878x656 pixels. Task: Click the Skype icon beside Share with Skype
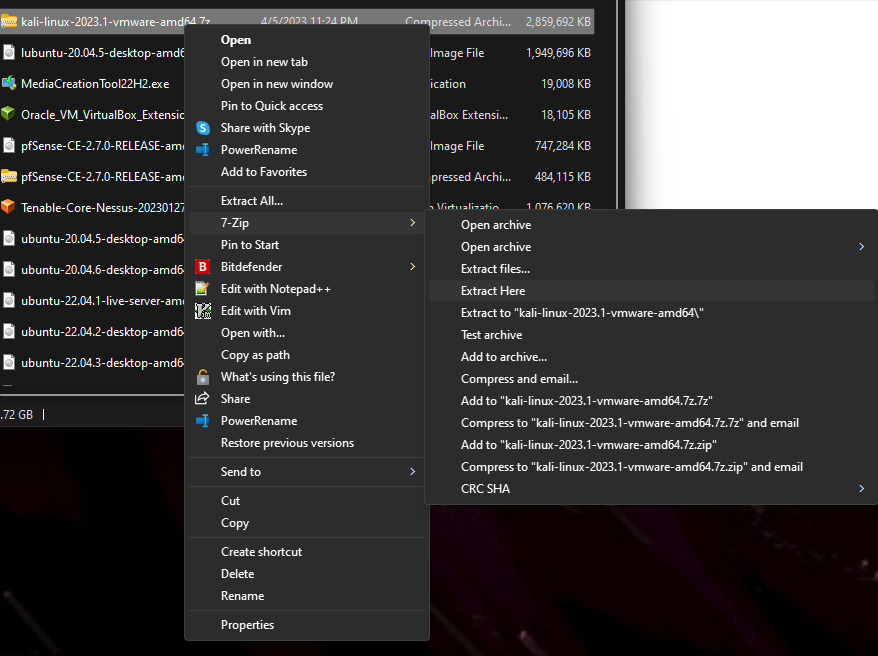click(203, 128)
